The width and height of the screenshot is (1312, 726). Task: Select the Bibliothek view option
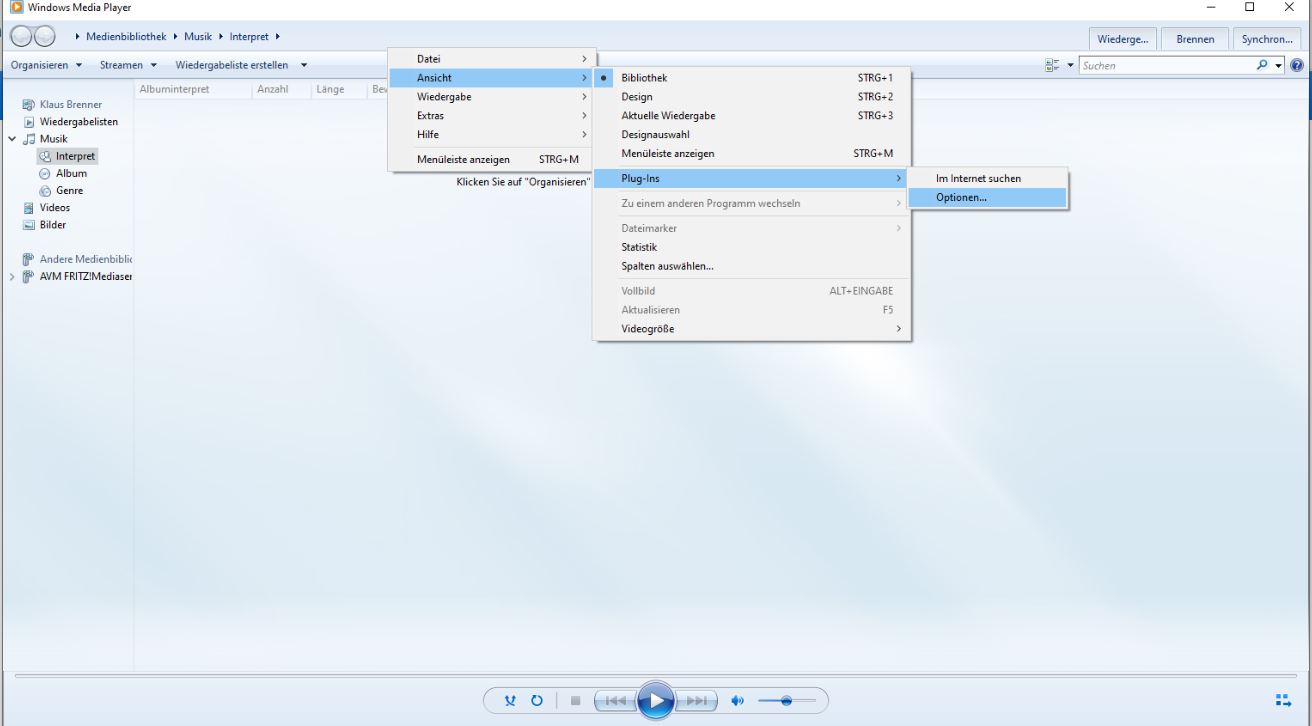coord(752,78)
